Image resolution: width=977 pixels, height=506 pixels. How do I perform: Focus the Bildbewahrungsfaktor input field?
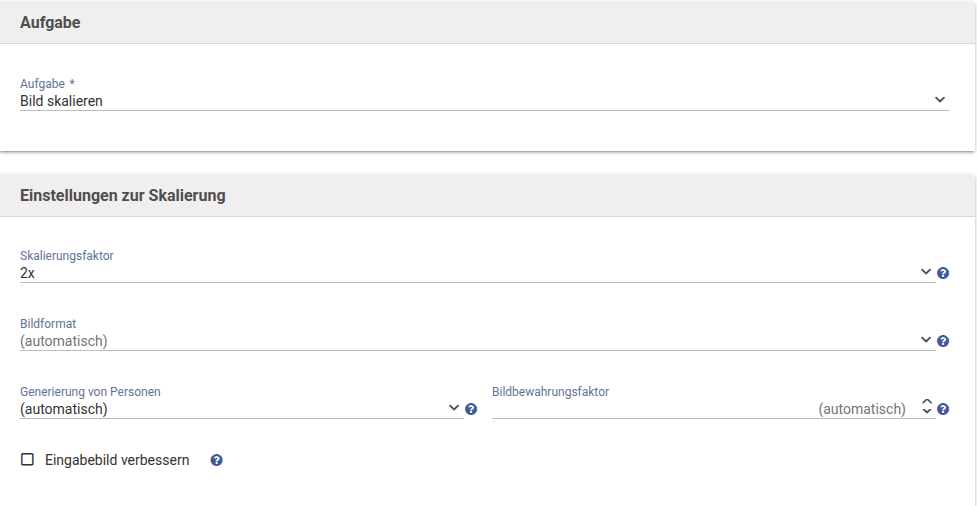[x=700, y=409]
